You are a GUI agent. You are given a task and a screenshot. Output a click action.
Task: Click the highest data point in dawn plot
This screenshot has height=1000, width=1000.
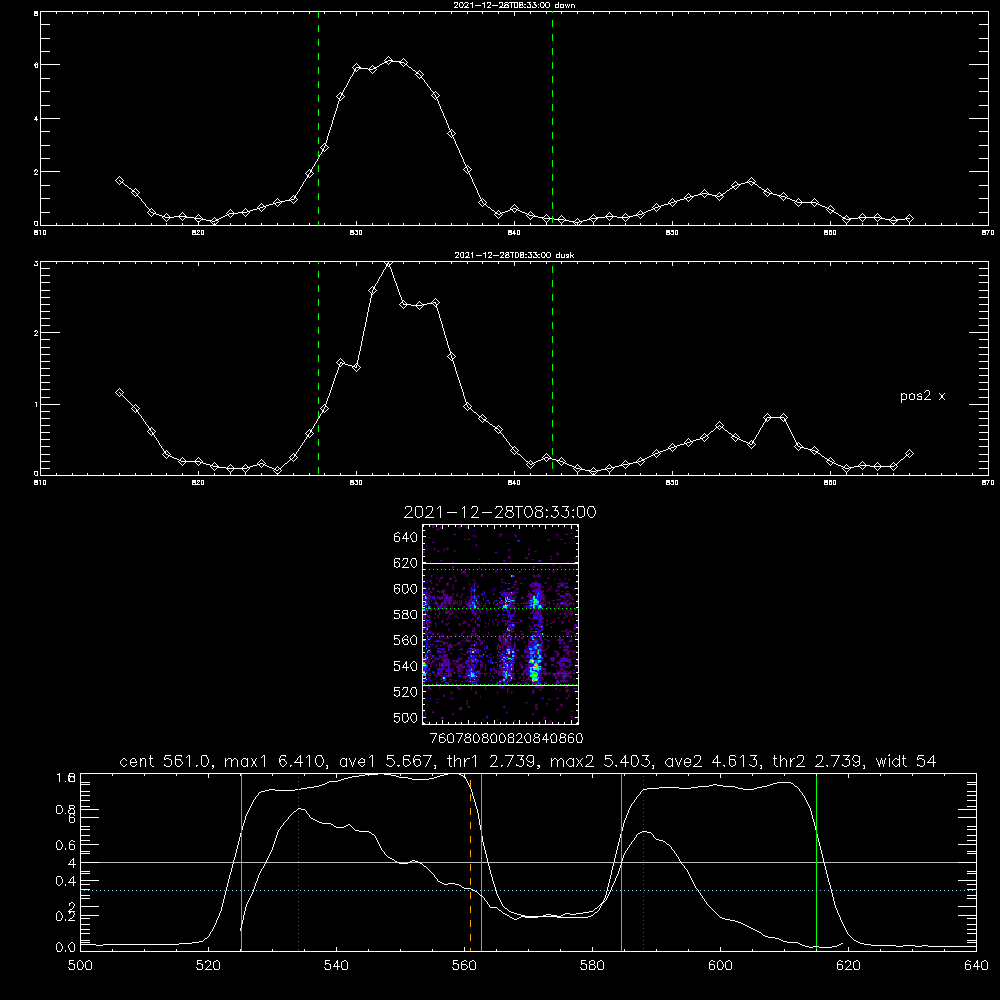point(388,61)
